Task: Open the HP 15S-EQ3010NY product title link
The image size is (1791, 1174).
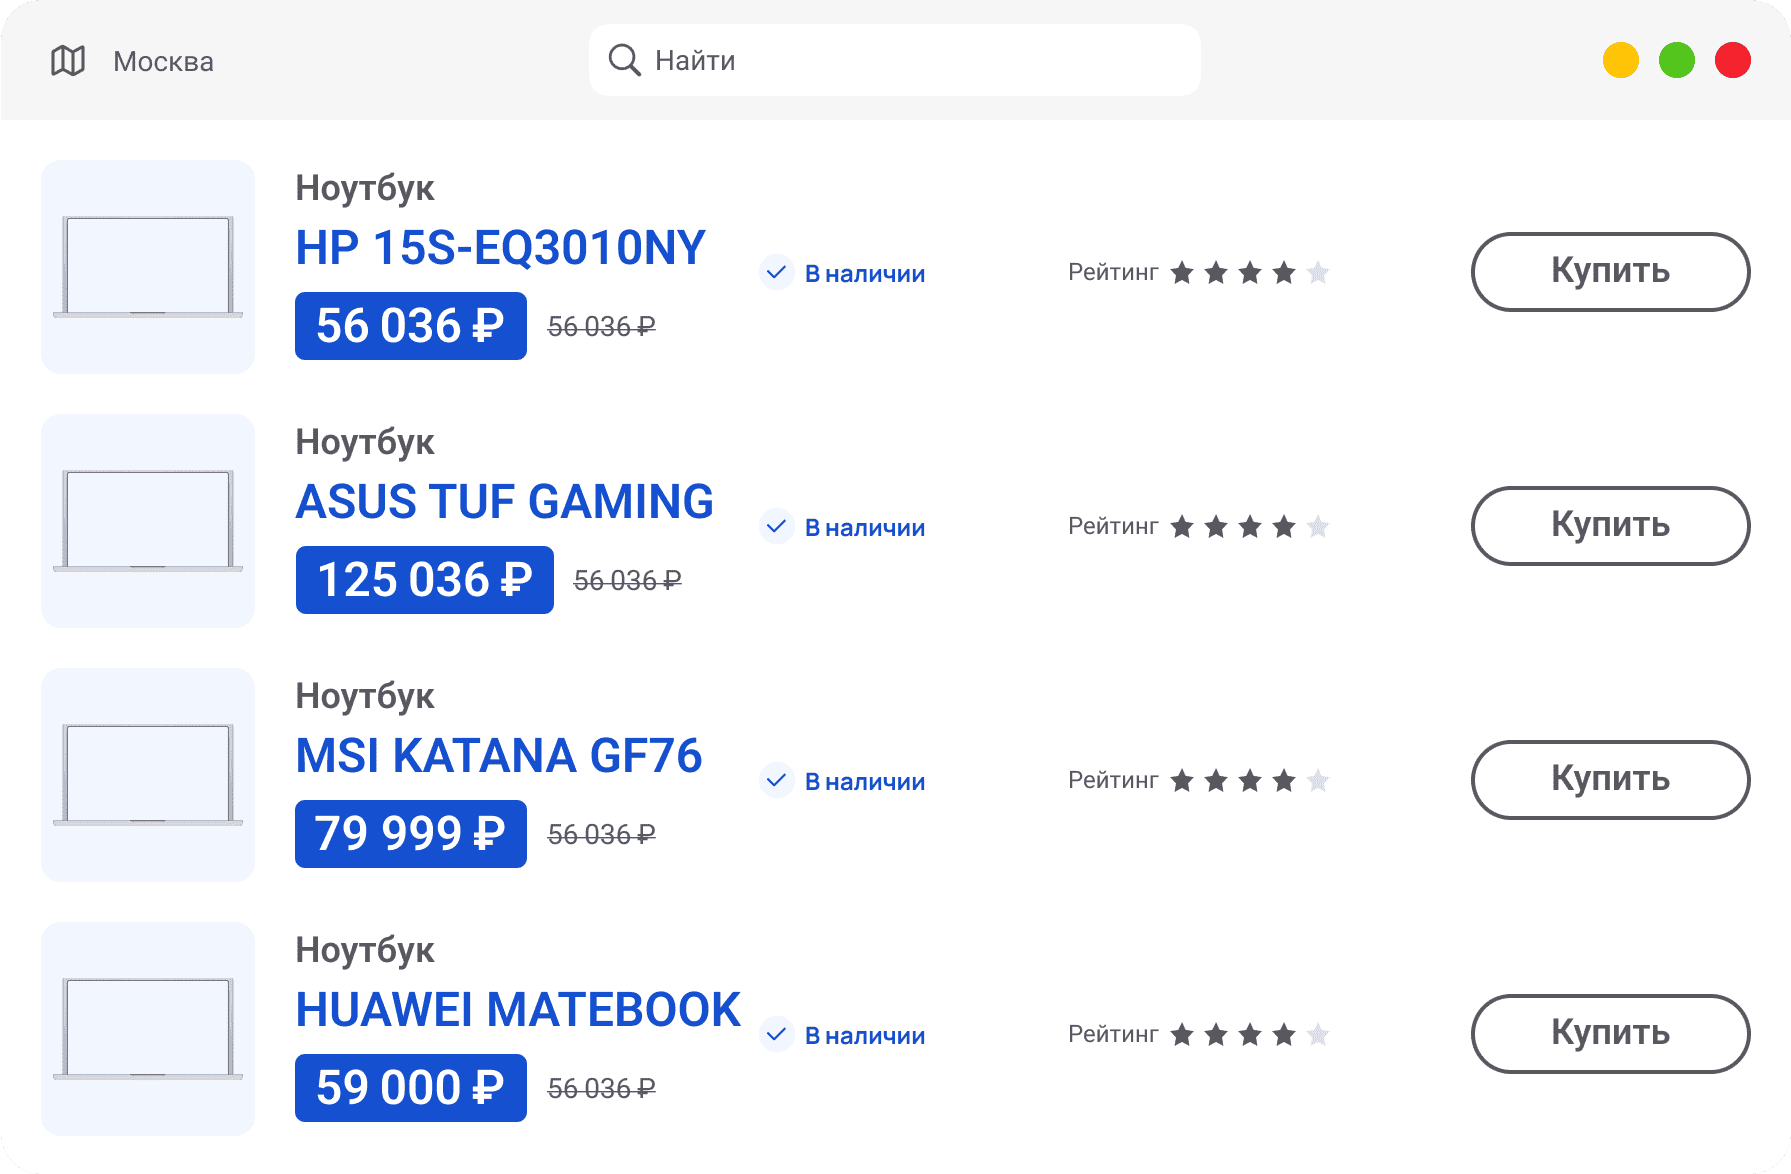Action: coord(500,248)
